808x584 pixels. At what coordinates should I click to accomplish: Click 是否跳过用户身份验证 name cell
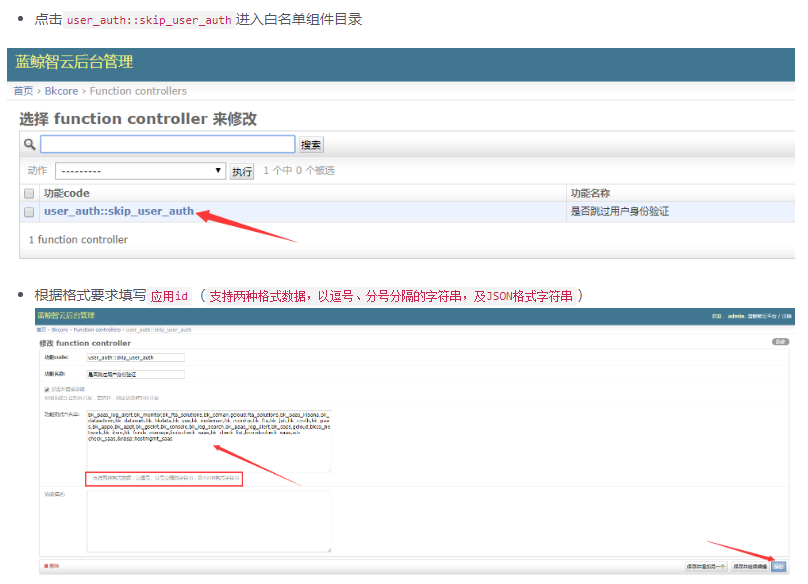pyautogui.click(x=619, y=211)
